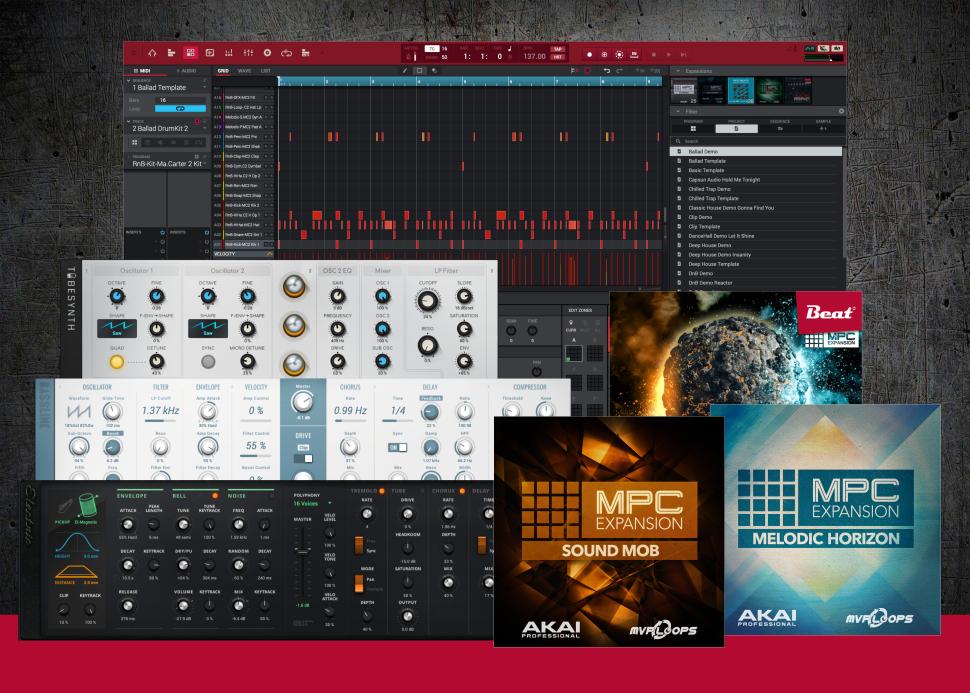This screenshot has width=970, height=693.
Task: Switch to the AUDIO tab
Action: [x=186, y=71]
